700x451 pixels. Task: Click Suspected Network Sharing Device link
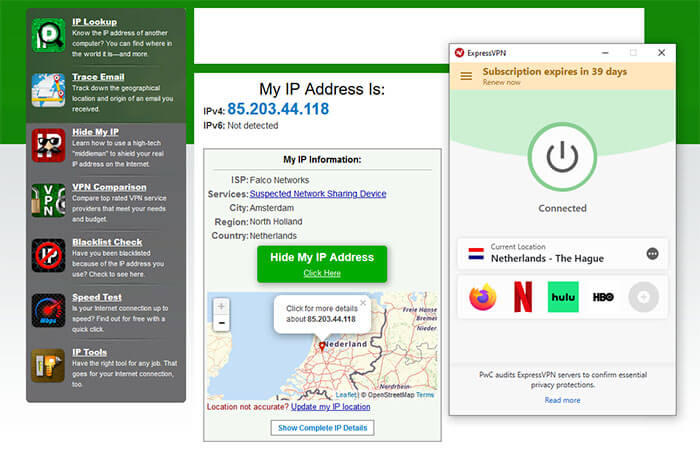tap(318, 194)
